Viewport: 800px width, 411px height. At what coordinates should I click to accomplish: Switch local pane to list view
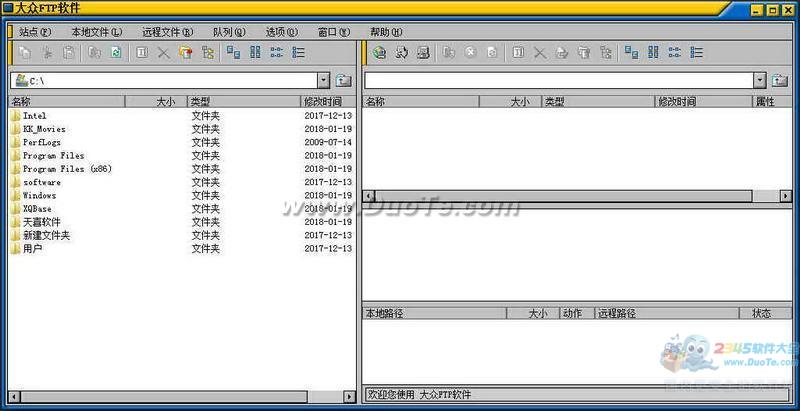[277, 53]
